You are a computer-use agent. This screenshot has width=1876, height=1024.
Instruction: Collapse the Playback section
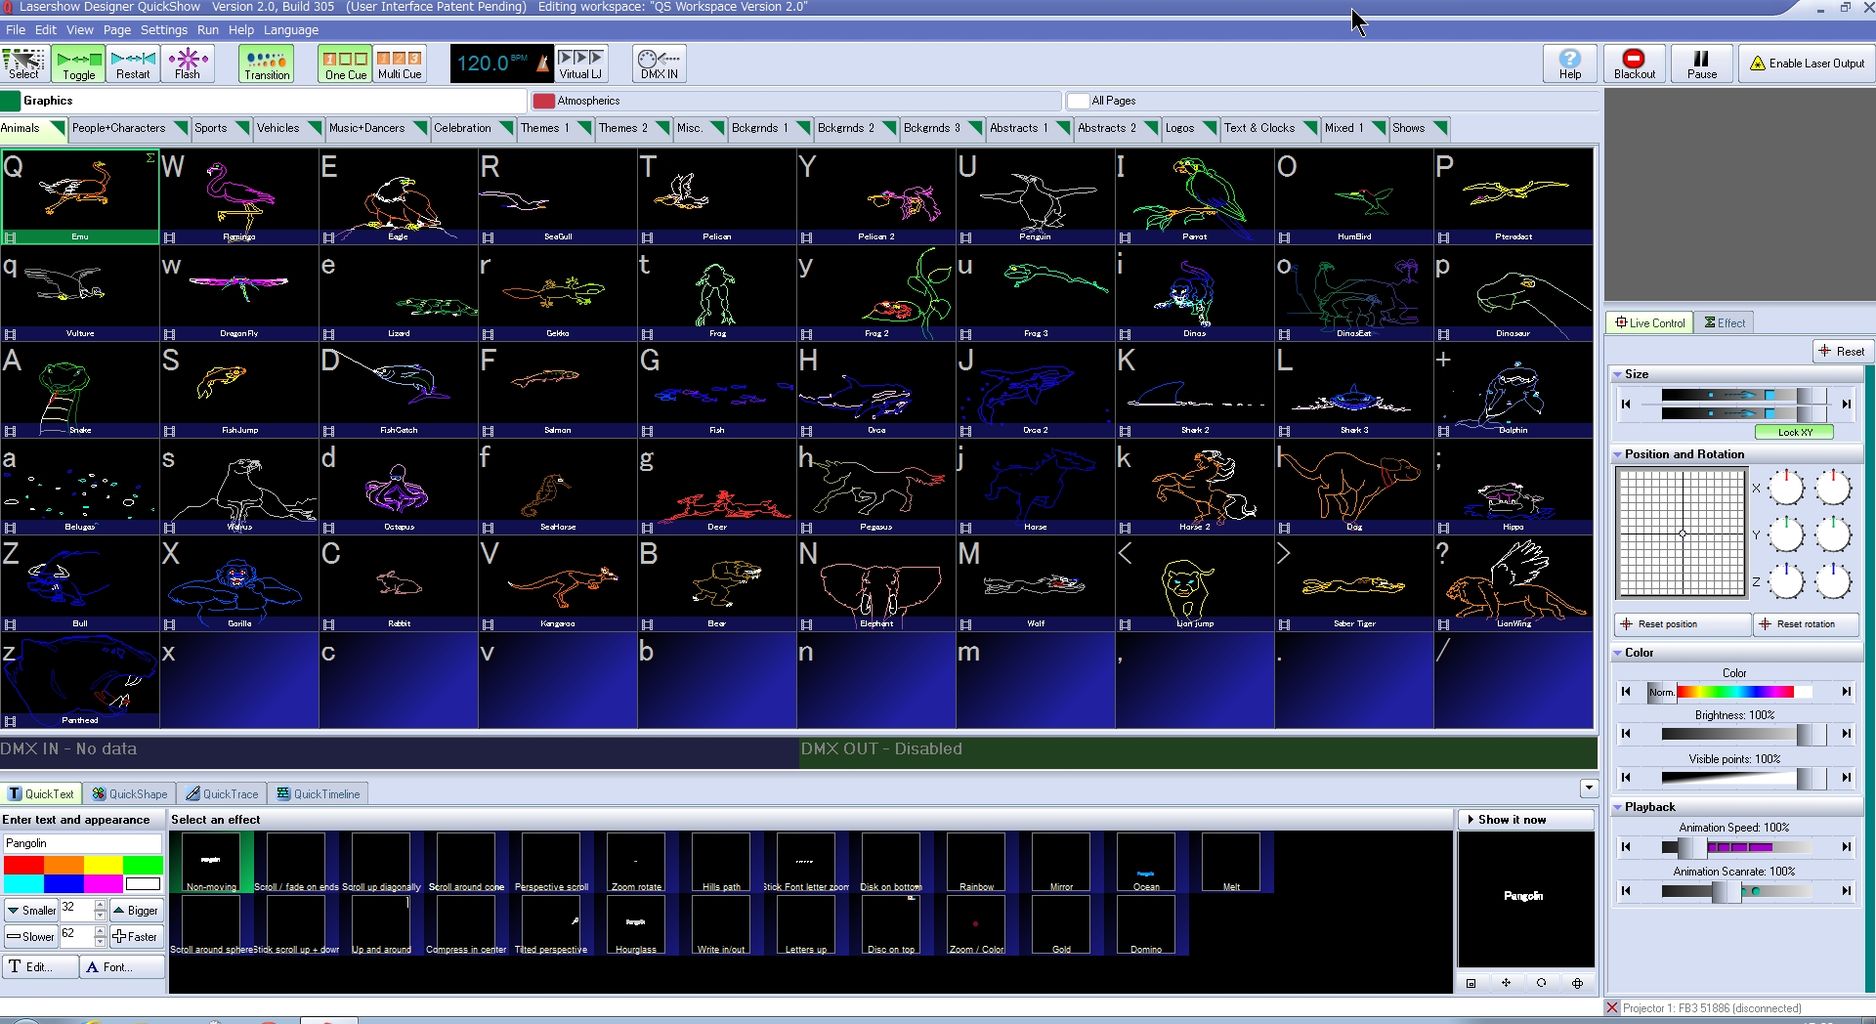[1618, 807]
